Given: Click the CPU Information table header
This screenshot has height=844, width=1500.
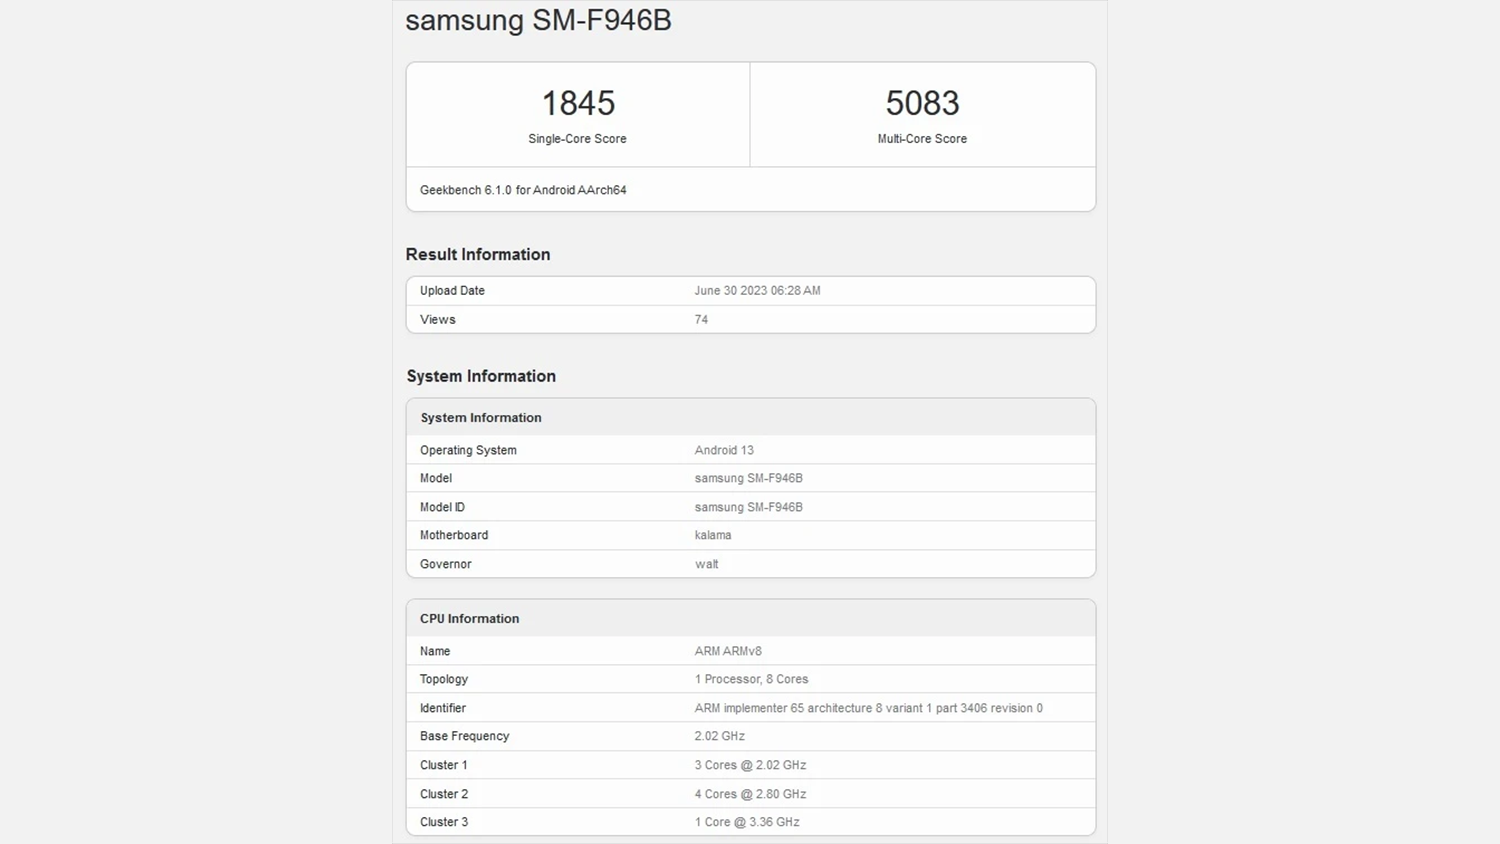Looking at the screenshot, I should pyautogui.click(x=470, y=619).
